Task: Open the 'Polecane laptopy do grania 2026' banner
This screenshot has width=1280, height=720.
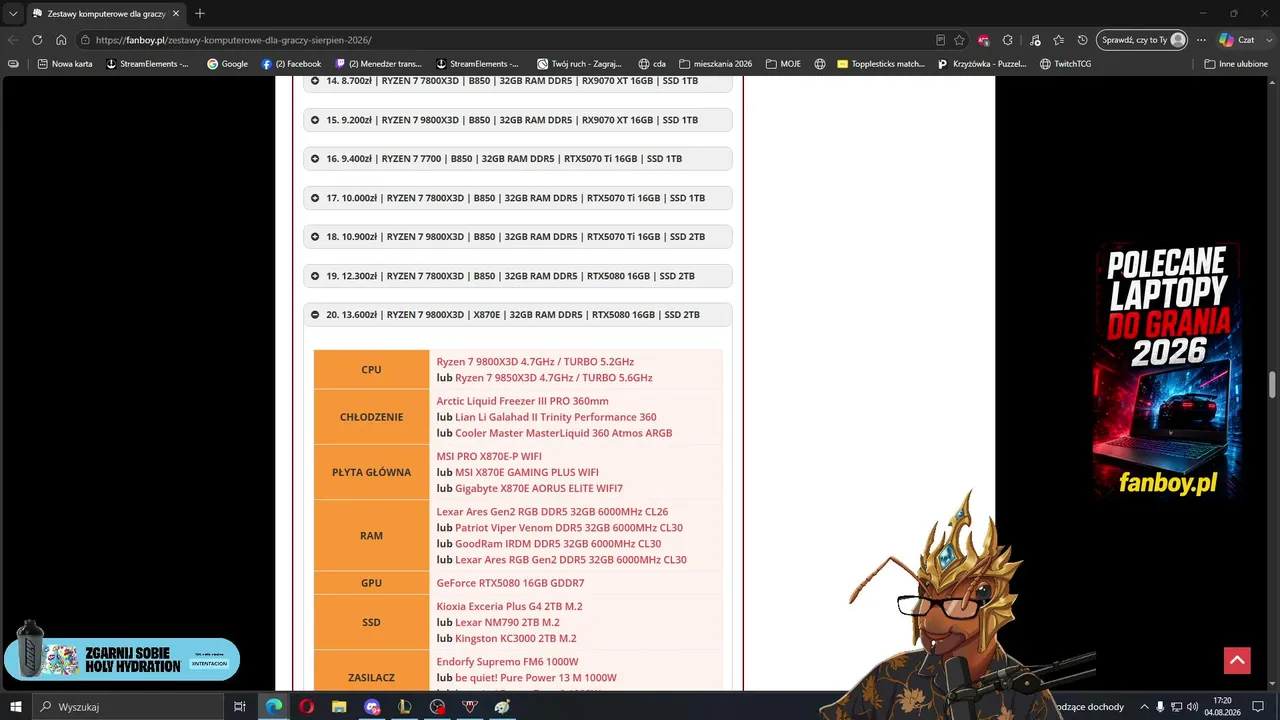Action: pyautogui.click(x=1167, y=370)
